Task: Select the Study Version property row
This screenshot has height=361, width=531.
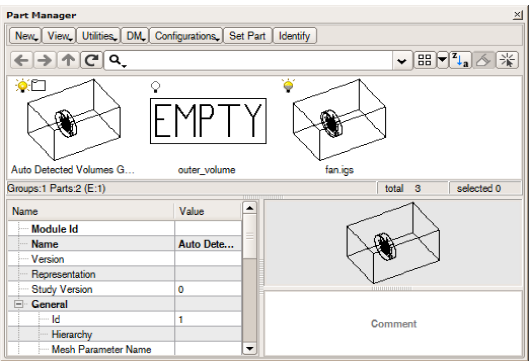Action: click(x=125, y=289)
